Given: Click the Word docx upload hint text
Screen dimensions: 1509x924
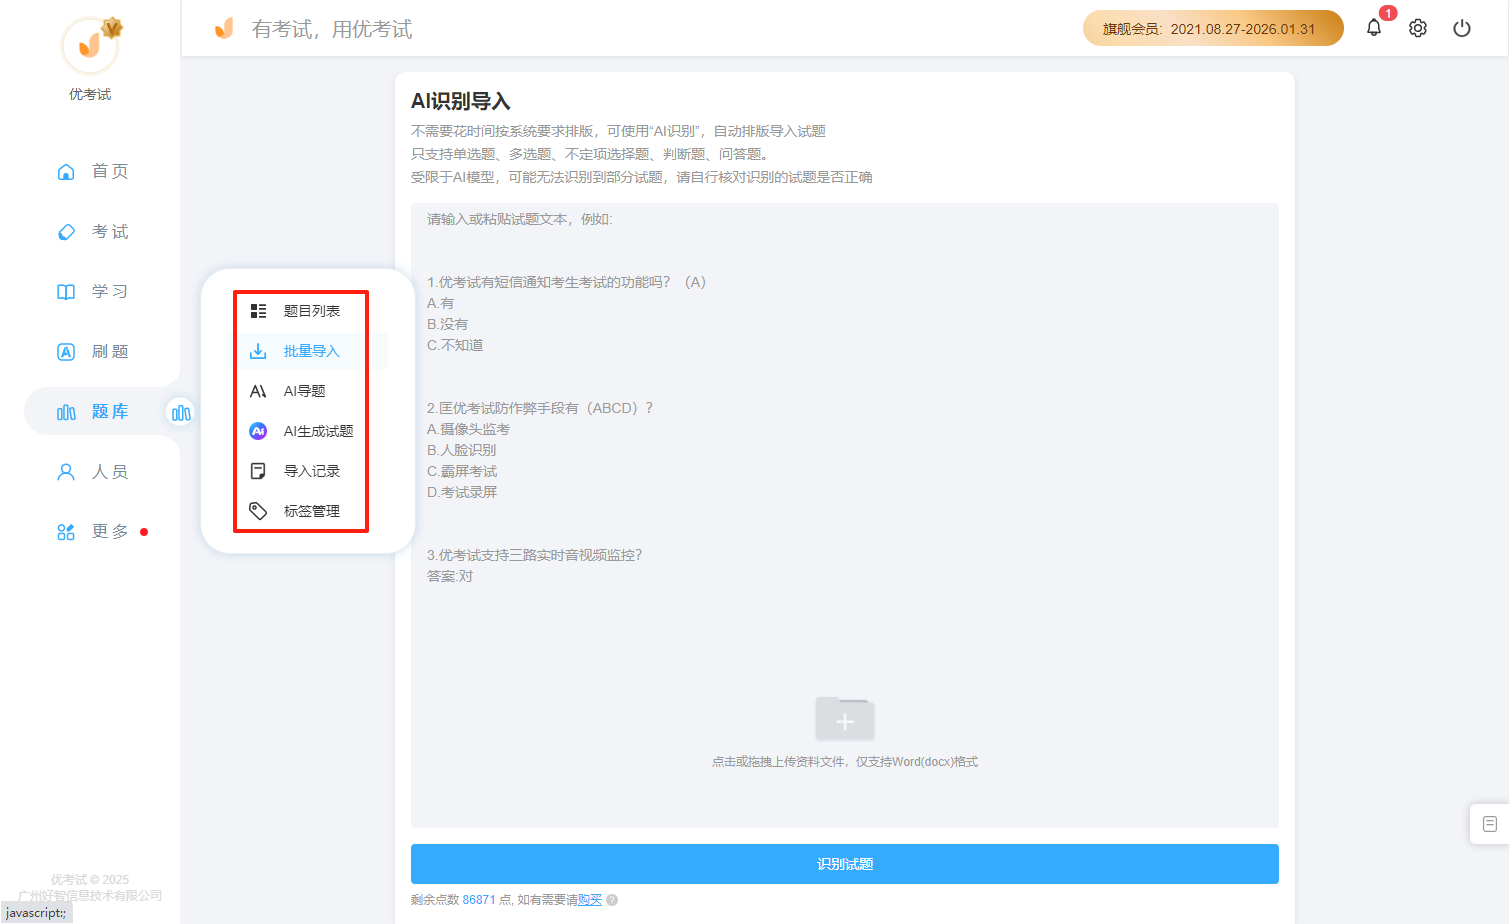Looking at the screenshot, I should tap(845, 762).
